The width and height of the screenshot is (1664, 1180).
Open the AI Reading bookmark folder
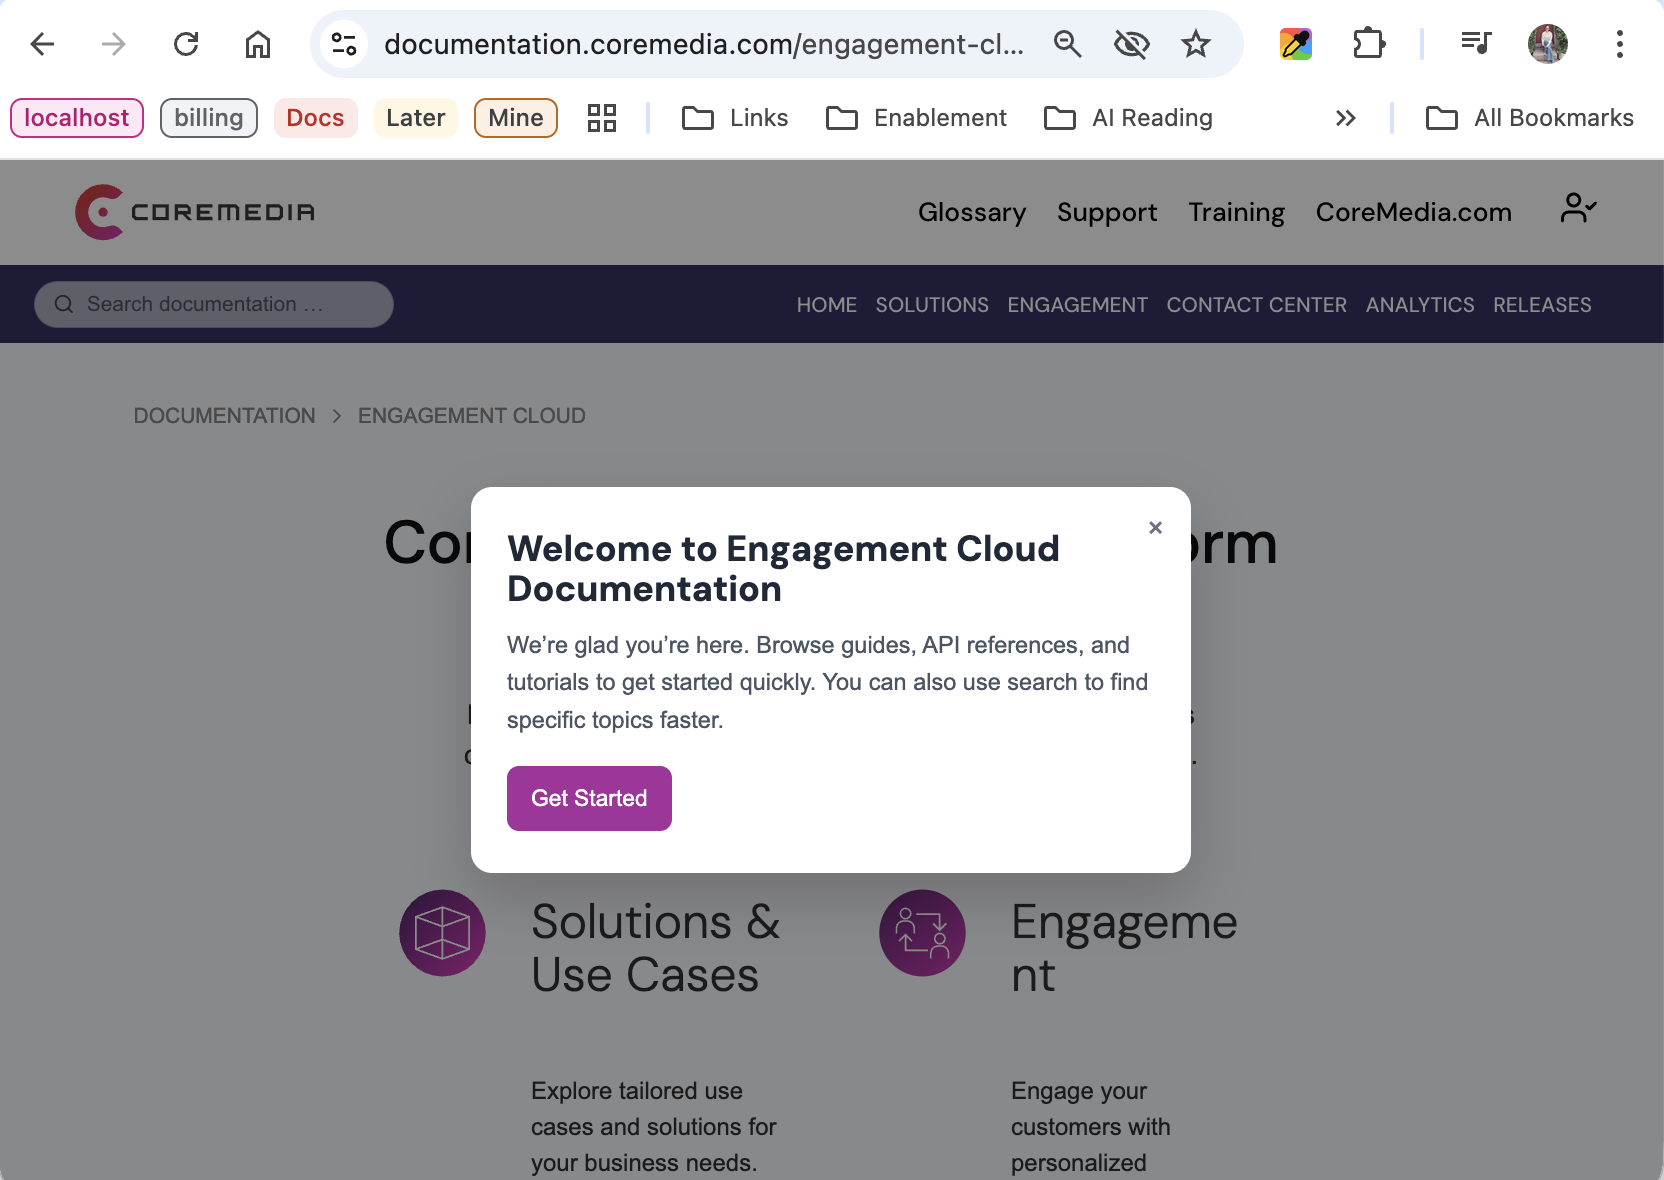1128,118
